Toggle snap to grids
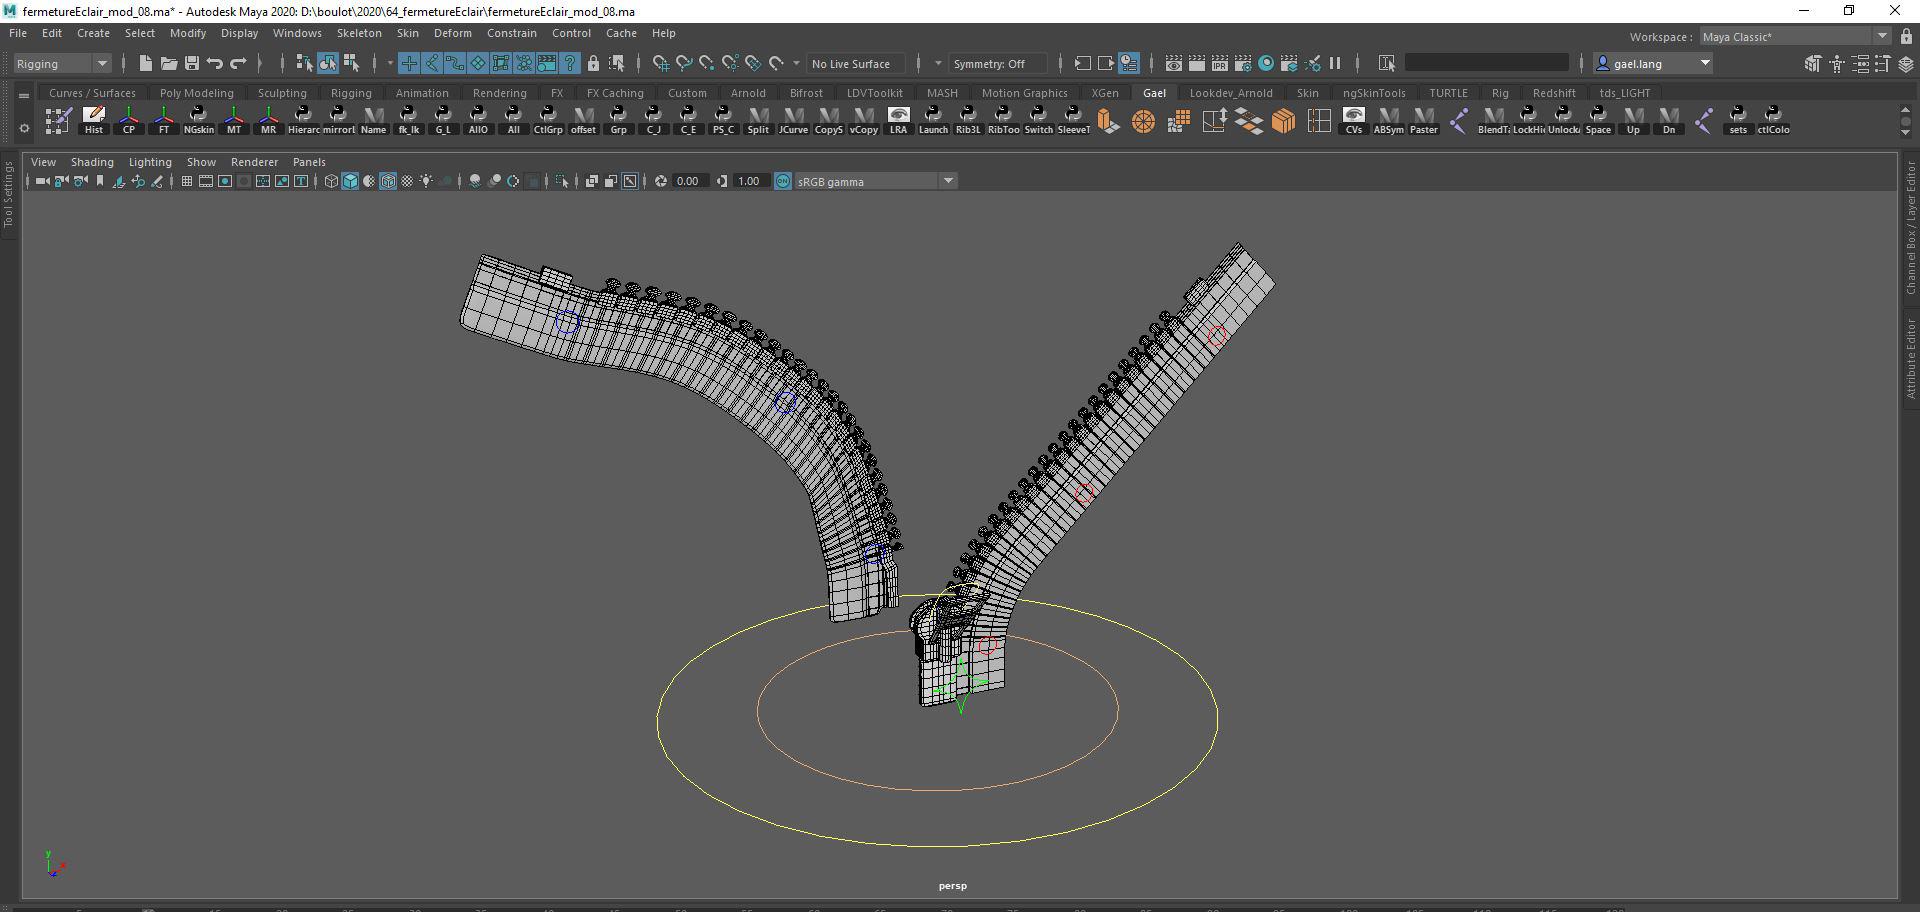The image size is (1920, 912). (x=660, y=63)
